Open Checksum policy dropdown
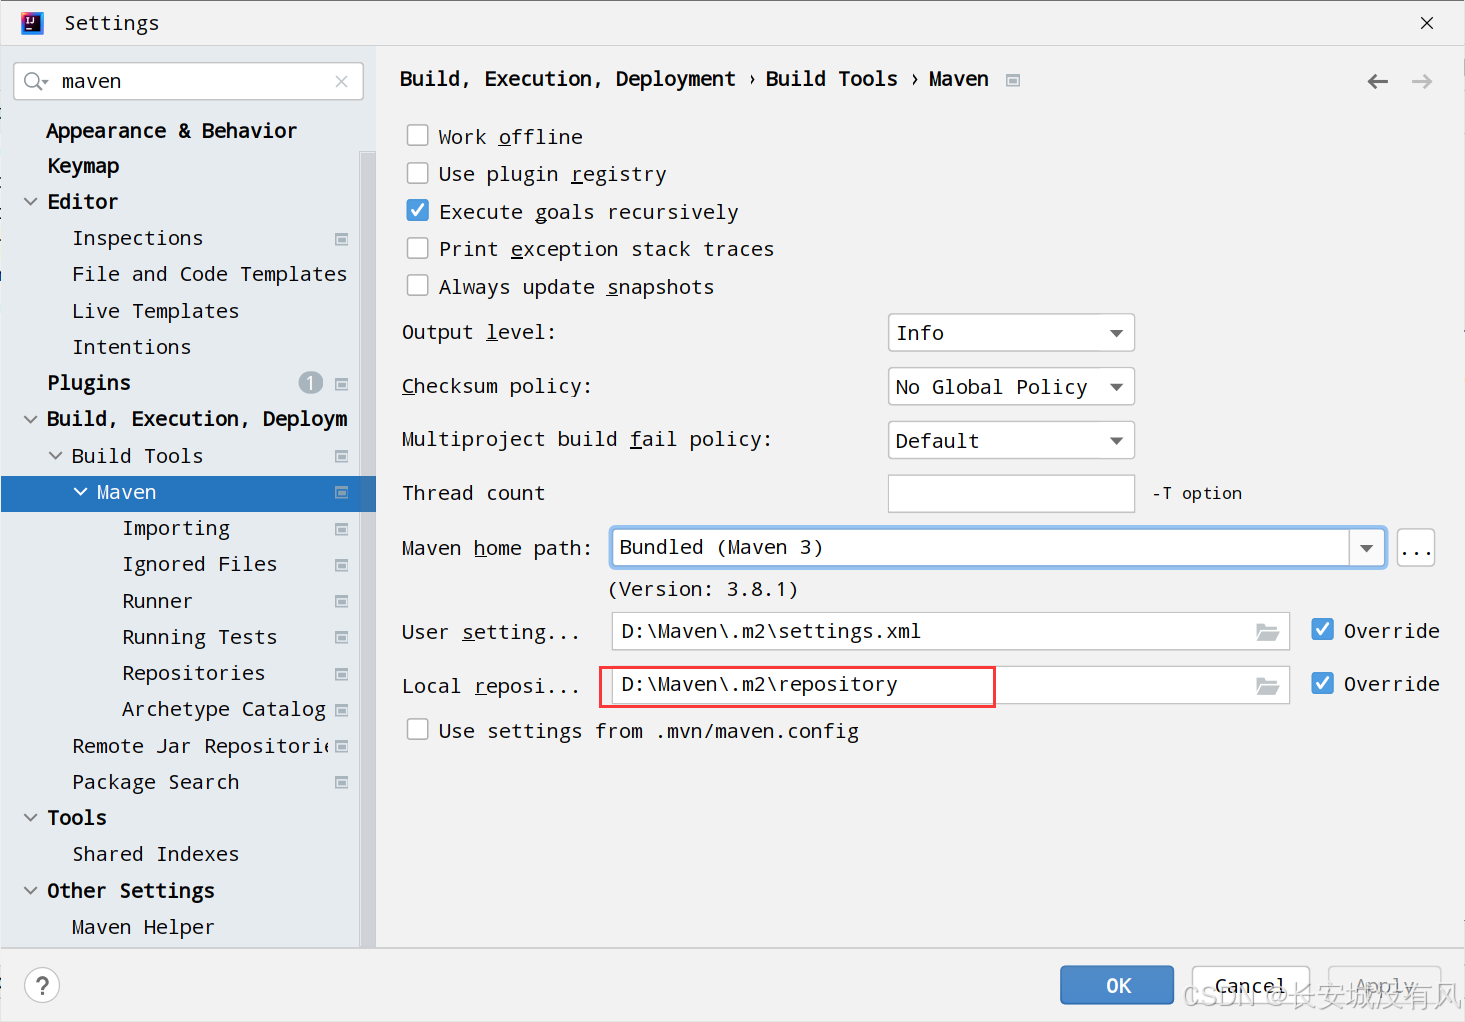 (1011, 387)
